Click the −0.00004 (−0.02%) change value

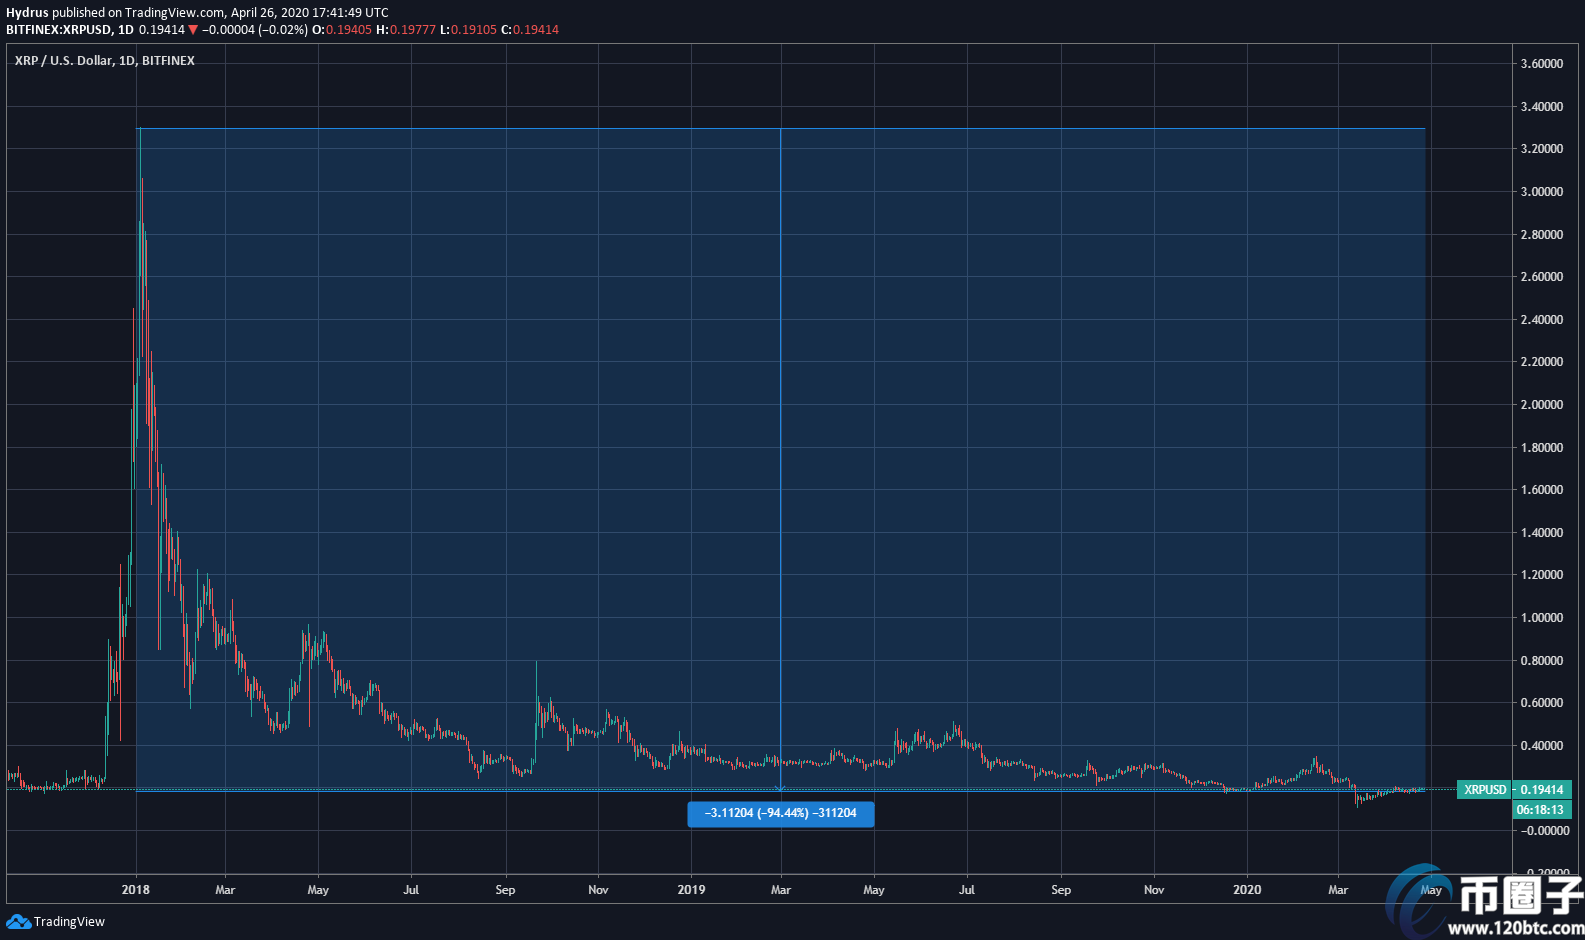(255, 30)
